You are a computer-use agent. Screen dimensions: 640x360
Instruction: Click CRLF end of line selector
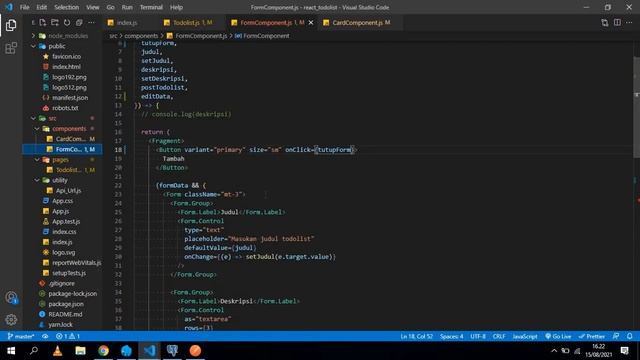499,336
